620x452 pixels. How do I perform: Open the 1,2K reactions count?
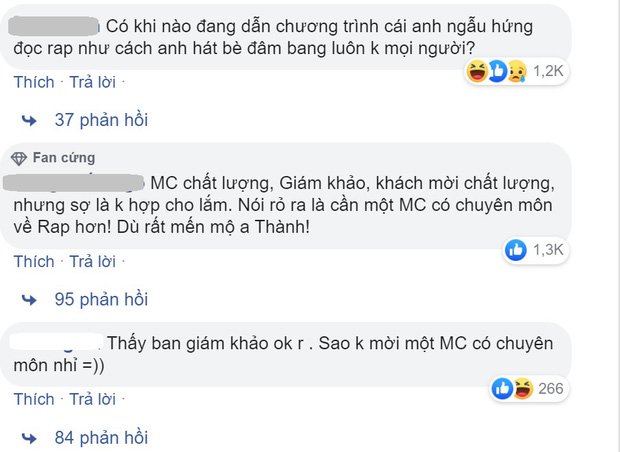pyautogui.click(x=550, y=72)
